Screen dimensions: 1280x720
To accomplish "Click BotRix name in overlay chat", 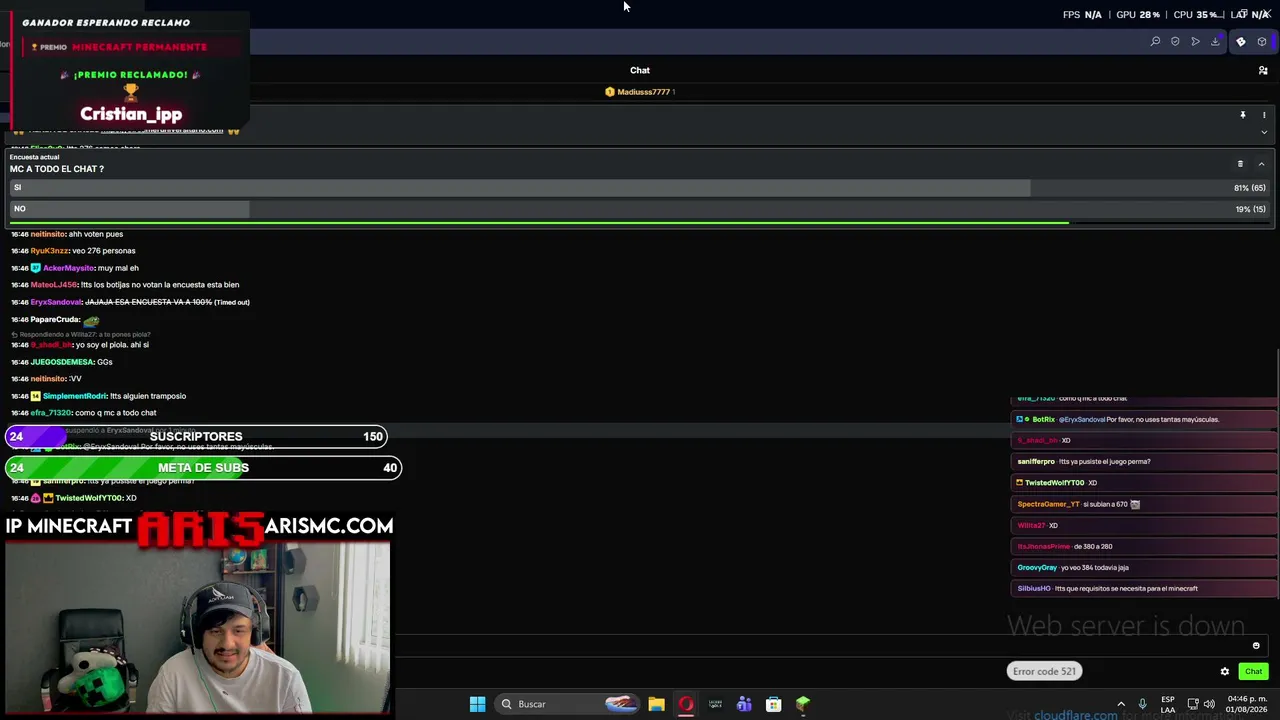I will pyautogui.click(x=1044, y=420).
